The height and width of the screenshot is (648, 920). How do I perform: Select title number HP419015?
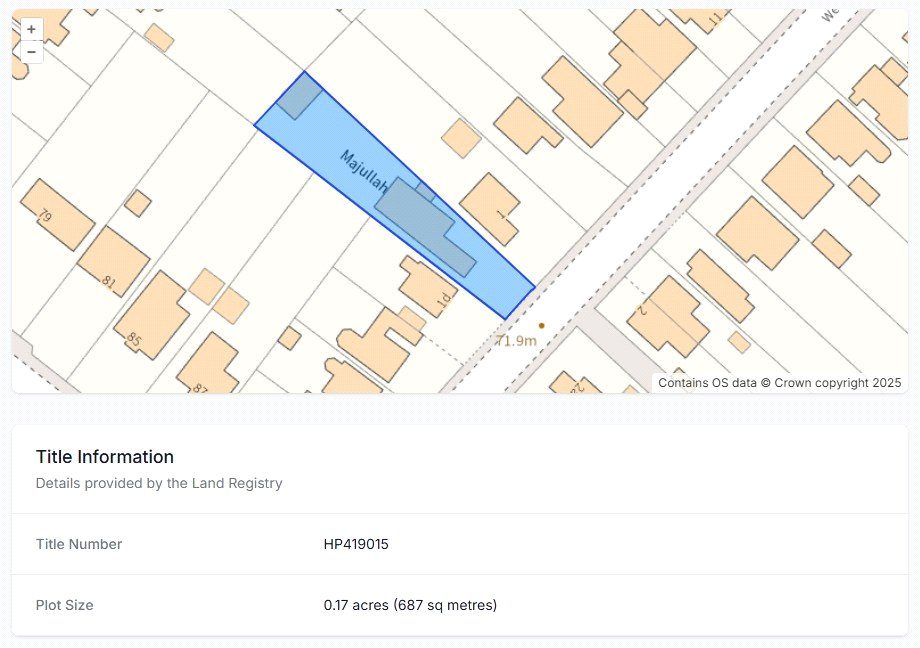[x=356, y=544]
